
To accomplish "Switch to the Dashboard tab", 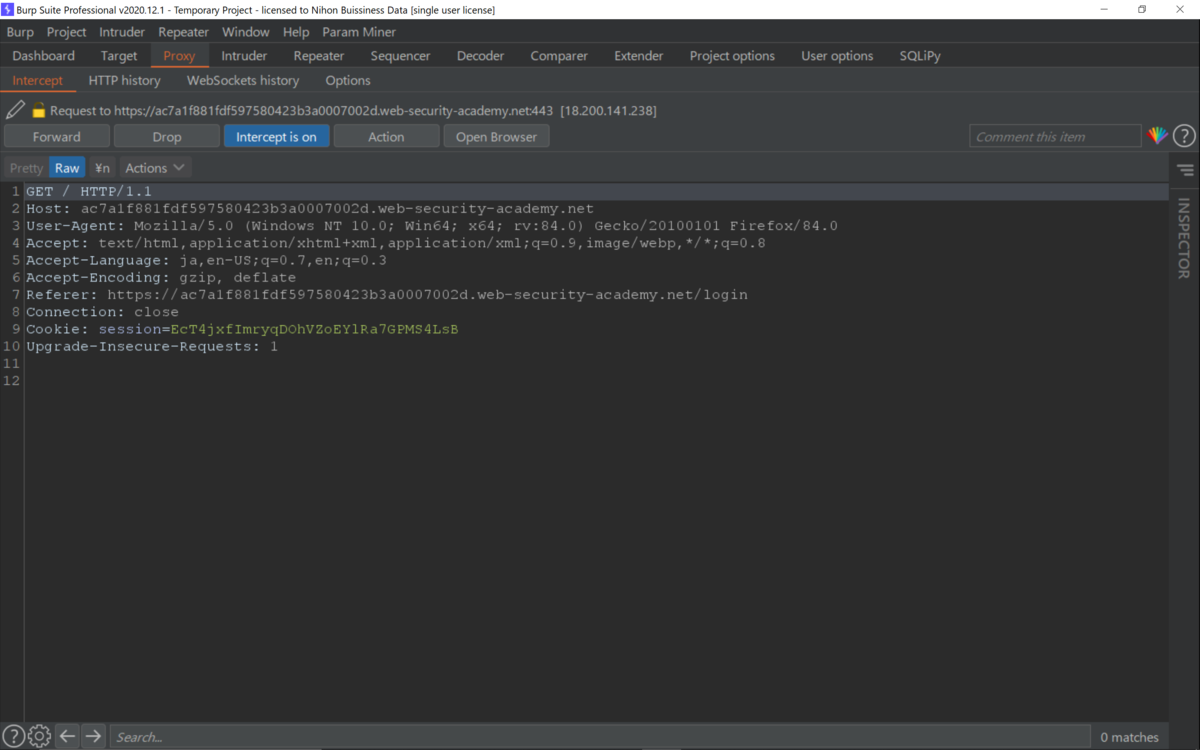I will (x=44, y=56).
